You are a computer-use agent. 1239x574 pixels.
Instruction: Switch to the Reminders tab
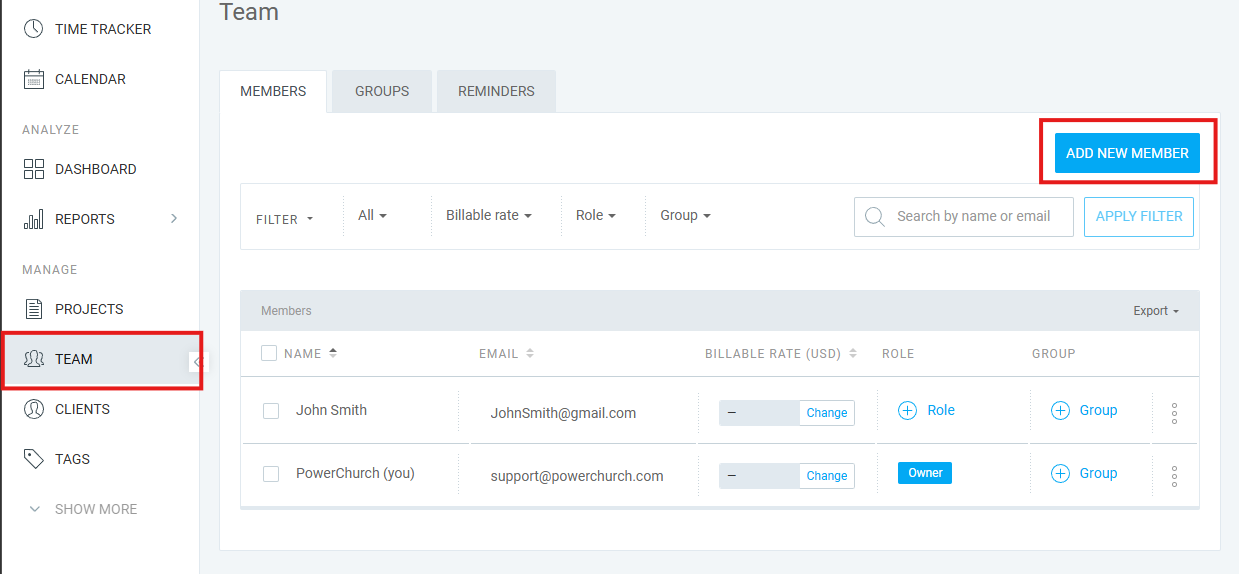(496, 91)
